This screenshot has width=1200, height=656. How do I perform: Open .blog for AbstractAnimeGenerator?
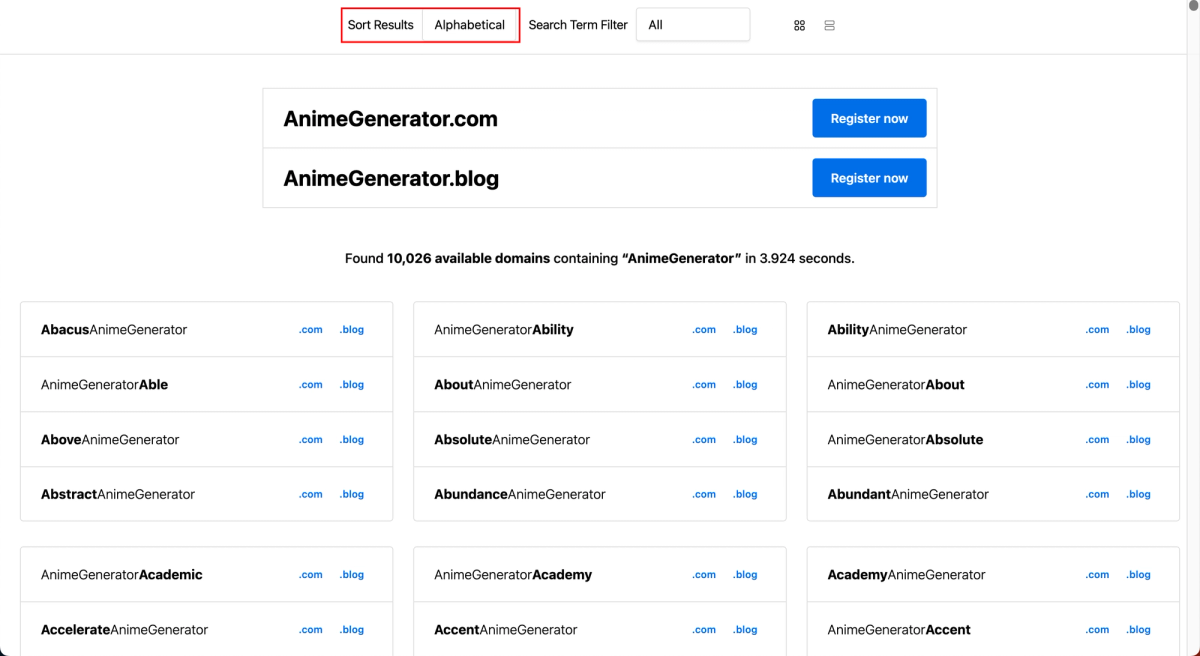point(352,495)
